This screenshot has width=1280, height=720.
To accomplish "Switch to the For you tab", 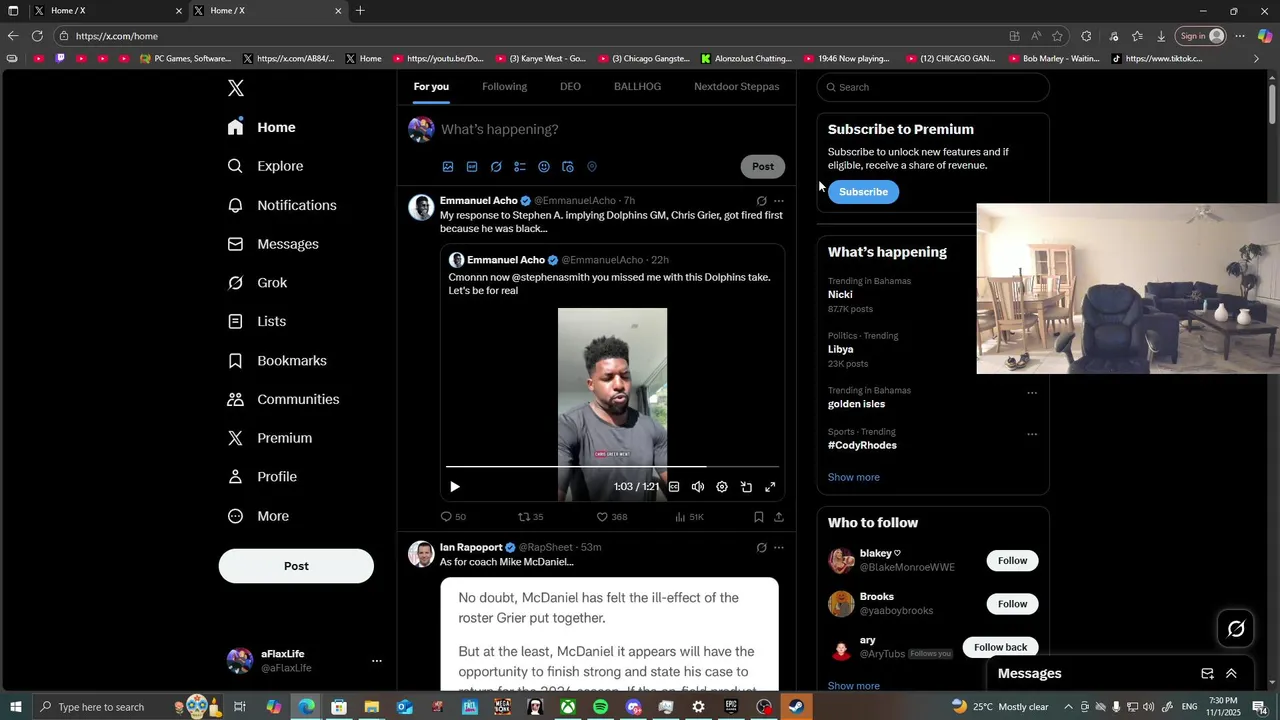I will (431, 87).
